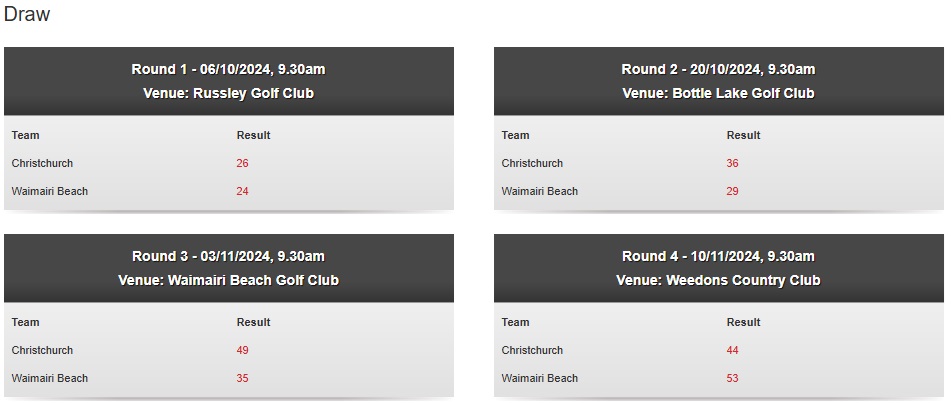This screenshot has width=951, height=403.
Task: Click the Round 2 Bottle Lake Golf Club header
Action: 719,81
